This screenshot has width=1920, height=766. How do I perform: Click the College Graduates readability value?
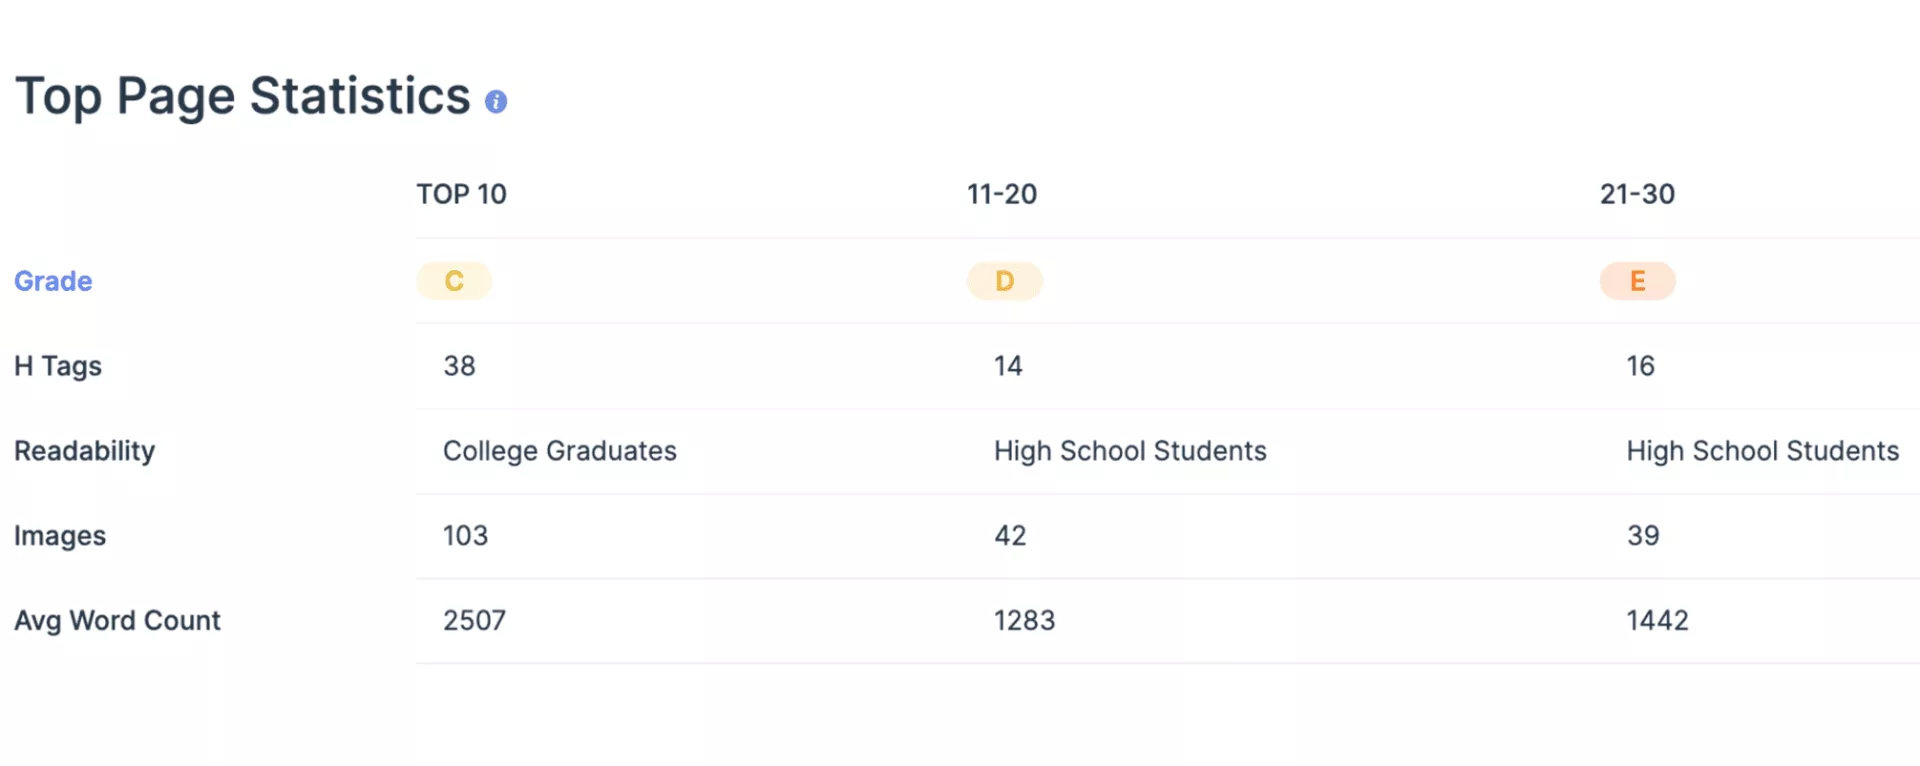[559, 451]
